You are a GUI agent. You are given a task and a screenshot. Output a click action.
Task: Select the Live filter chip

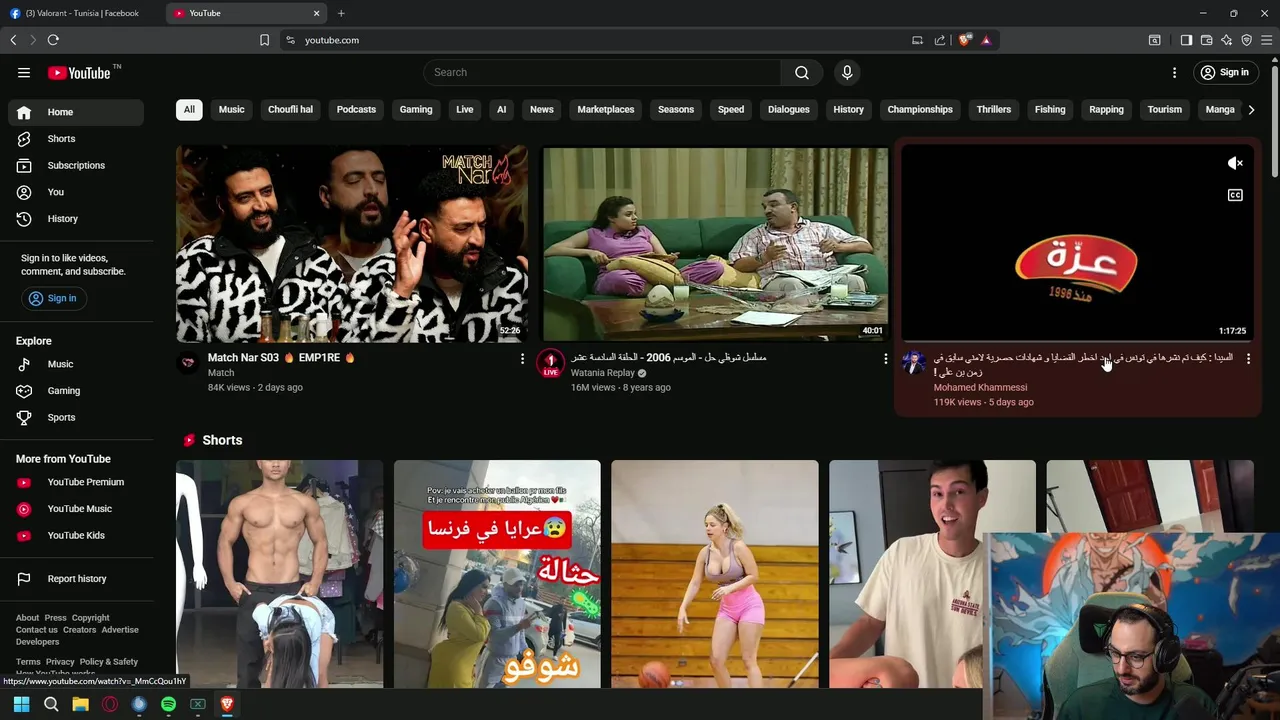click(x=465, y=109)
